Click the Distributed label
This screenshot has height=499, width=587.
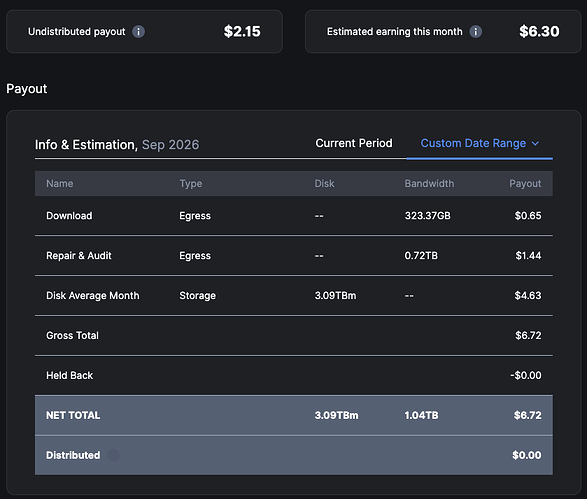click(x=73, y=455)
